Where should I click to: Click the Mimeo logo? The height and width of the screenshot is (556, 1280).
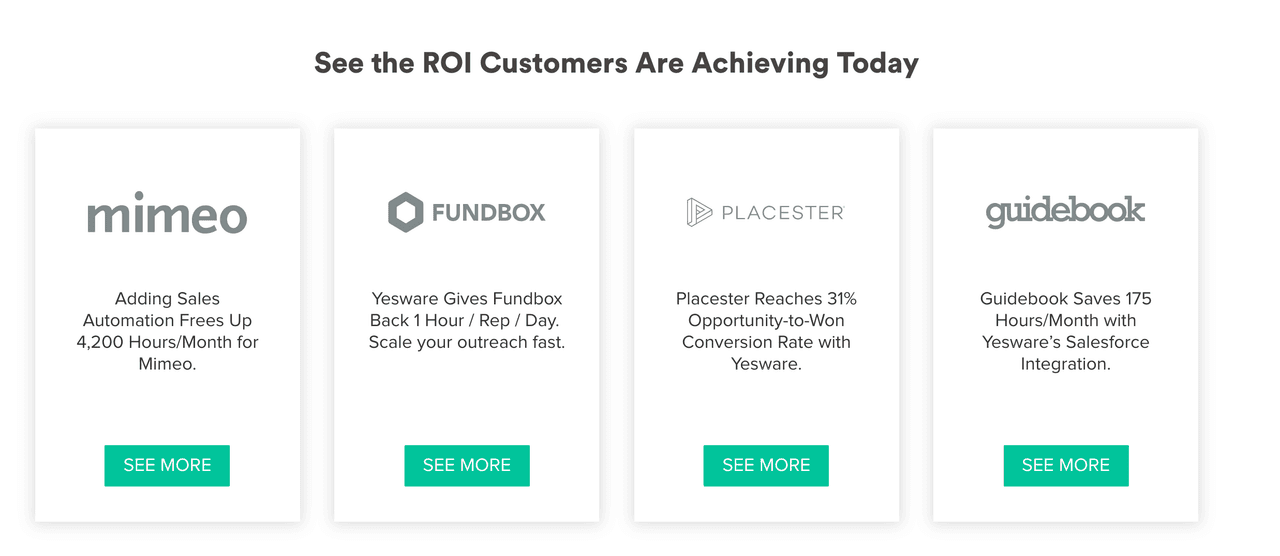pos(167,213)
